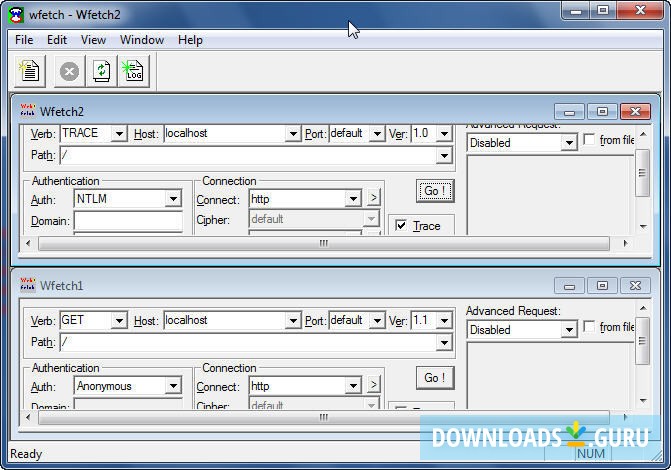Viewport: 671px width, 470px height.
Task: Open the Connect dropdown in Wfetch1
Action: click(353, 386)
